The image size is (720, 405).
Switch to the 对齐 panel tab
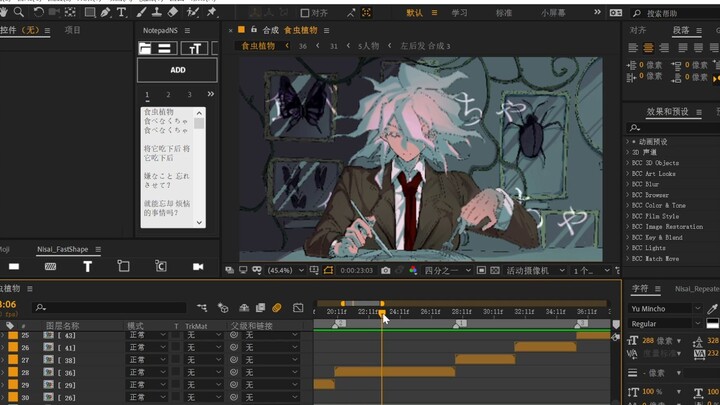pyautogui.click(x=638, y=30)
